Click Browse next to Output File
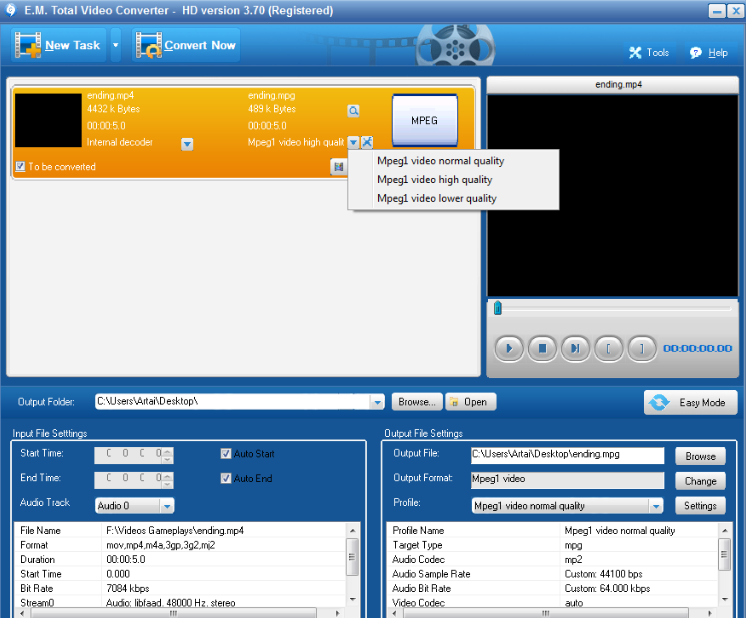The height and width of the screenshot is (618, 746). tap(700, 456)
